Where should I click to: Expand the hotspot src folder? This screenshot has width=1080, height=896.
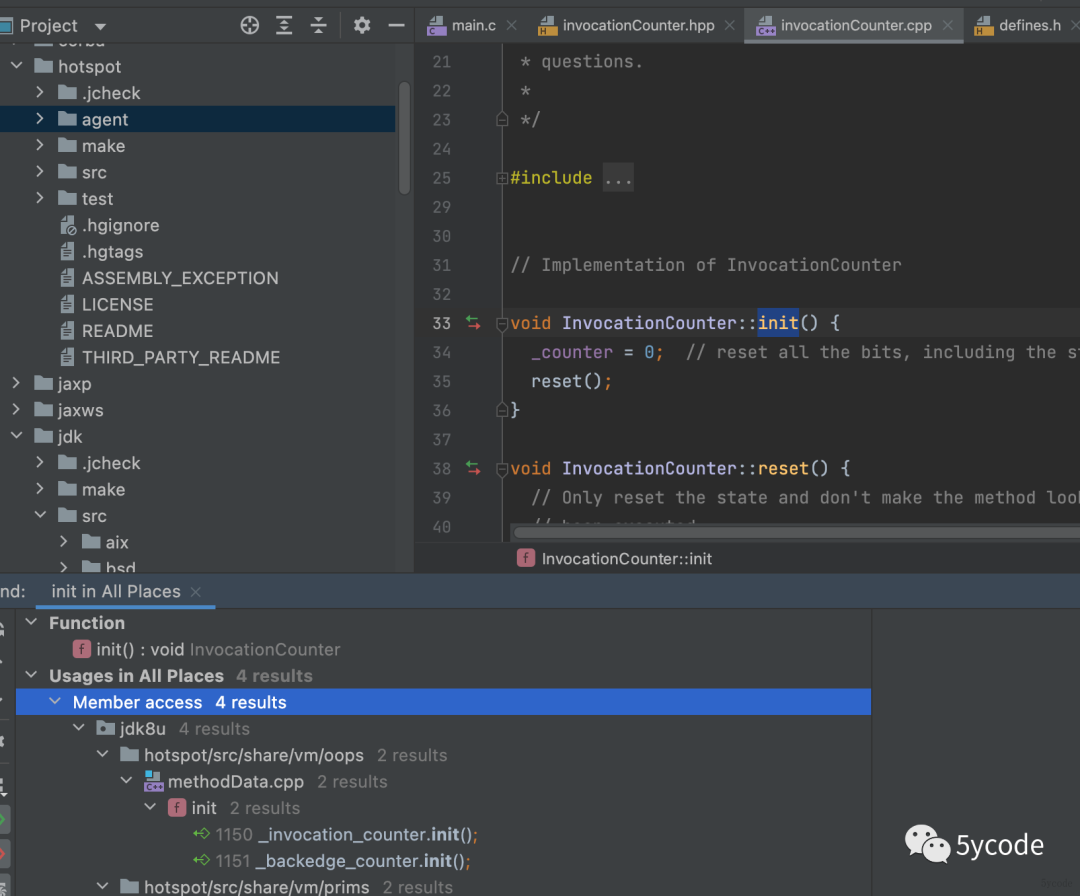(x=40, y=172)
